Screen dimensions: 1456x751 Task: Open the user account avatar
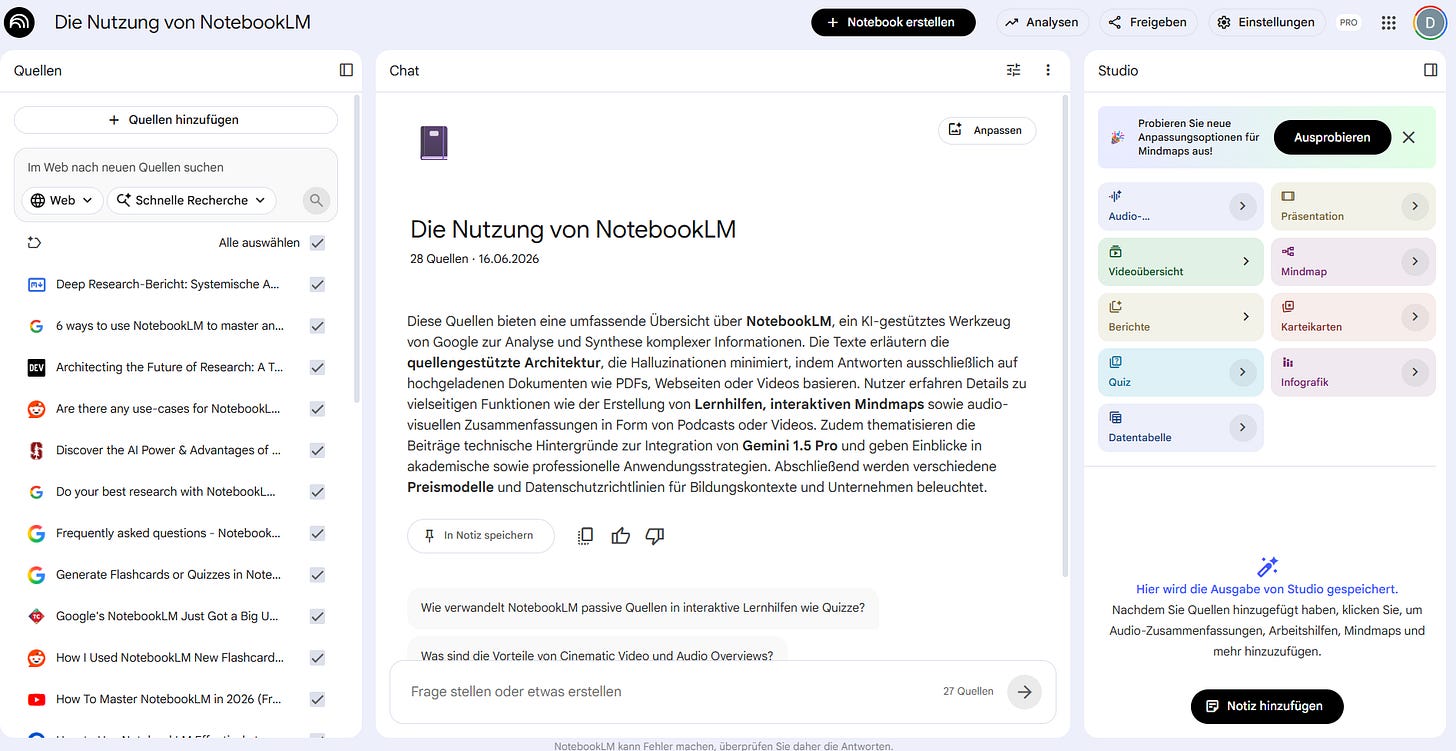1429,22
